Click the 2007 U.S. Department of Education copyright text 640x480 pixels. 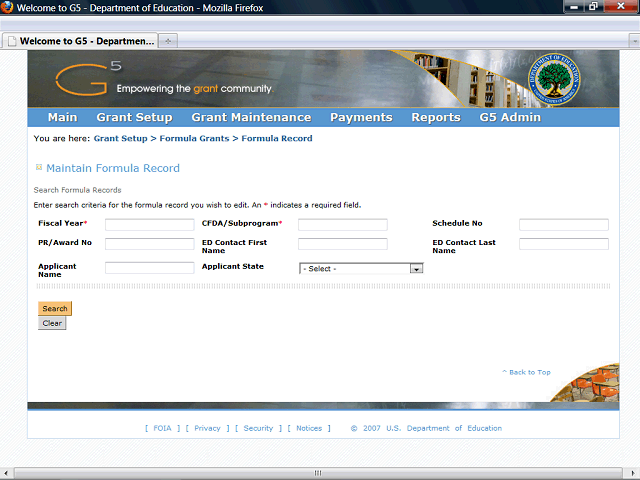[427, 428]
